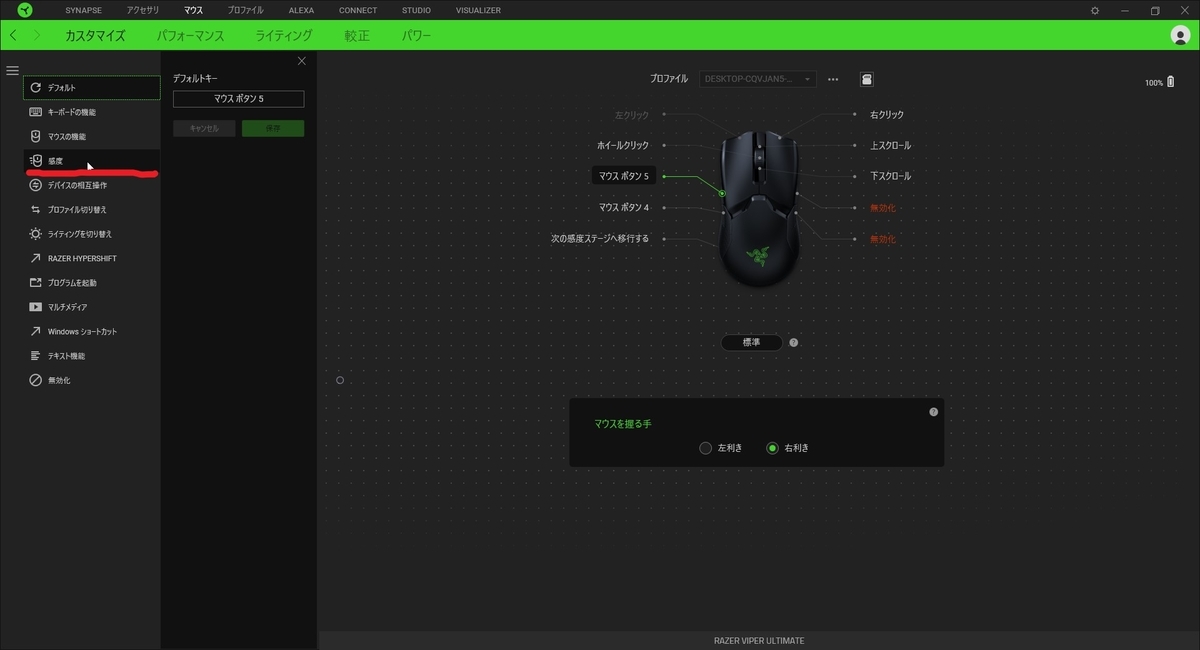Click the 標準 mode button

pyautogui.click(x=751, y=342)
